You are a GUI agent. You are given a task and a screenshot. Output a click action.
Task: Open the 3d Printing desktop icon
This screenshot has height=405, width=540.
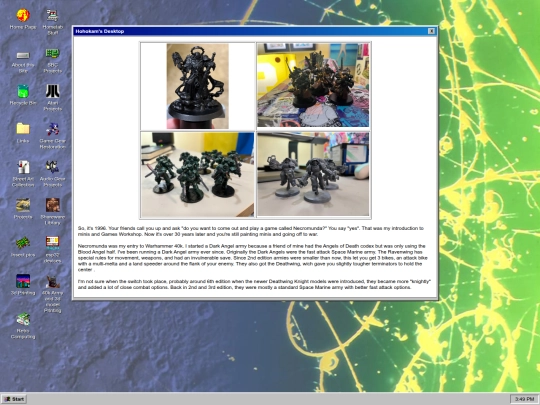click(23, 284)
